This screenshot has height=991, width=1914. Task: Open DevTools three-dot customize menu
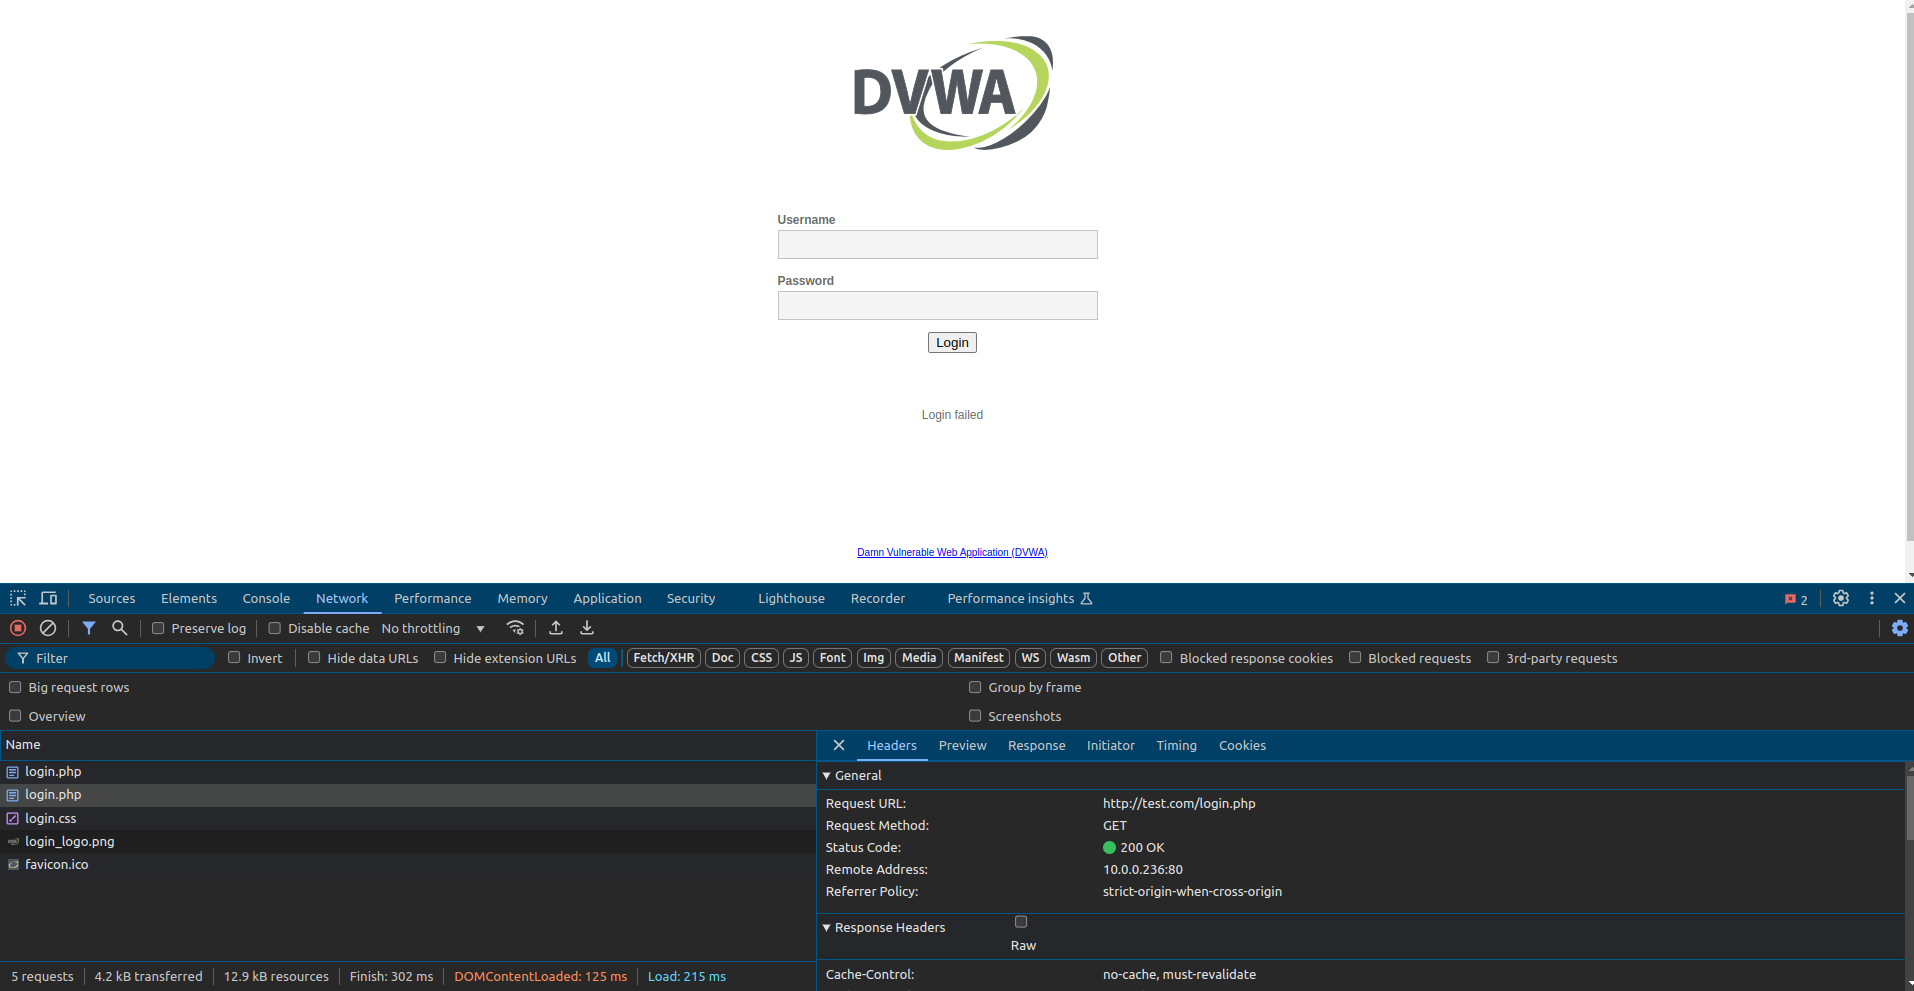coord(1872,598)
